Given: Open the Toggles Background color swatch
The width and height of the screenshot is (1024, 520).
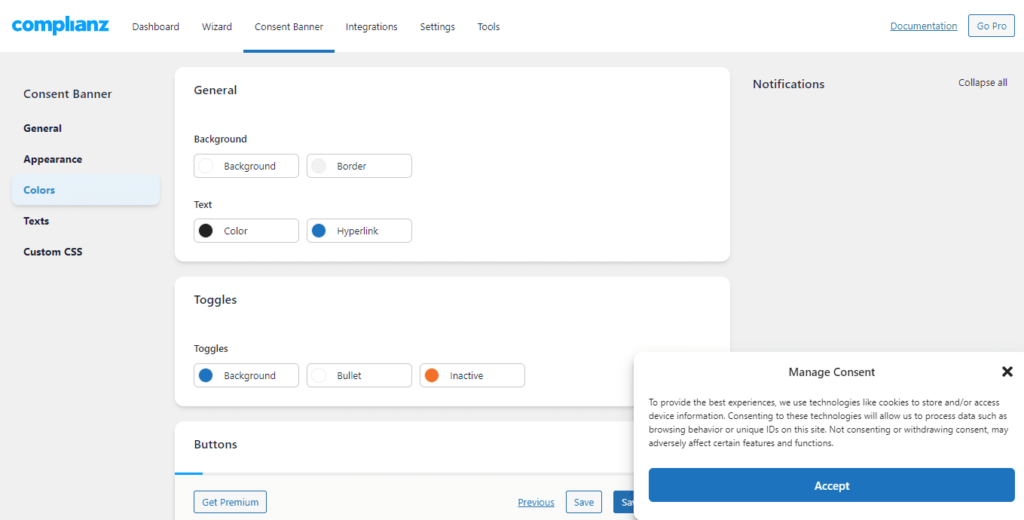Looking at the screenshot, I should (246, 376).
